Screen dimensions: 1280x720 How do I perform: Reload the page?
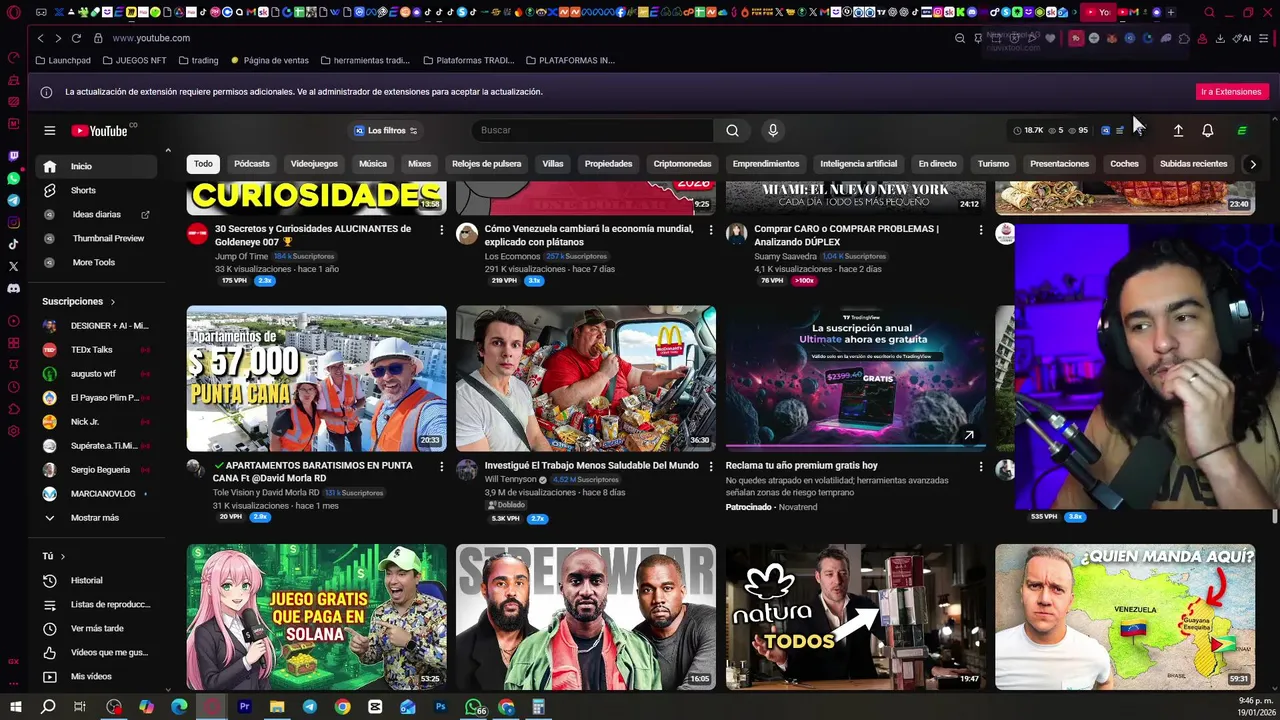(76, 38)
